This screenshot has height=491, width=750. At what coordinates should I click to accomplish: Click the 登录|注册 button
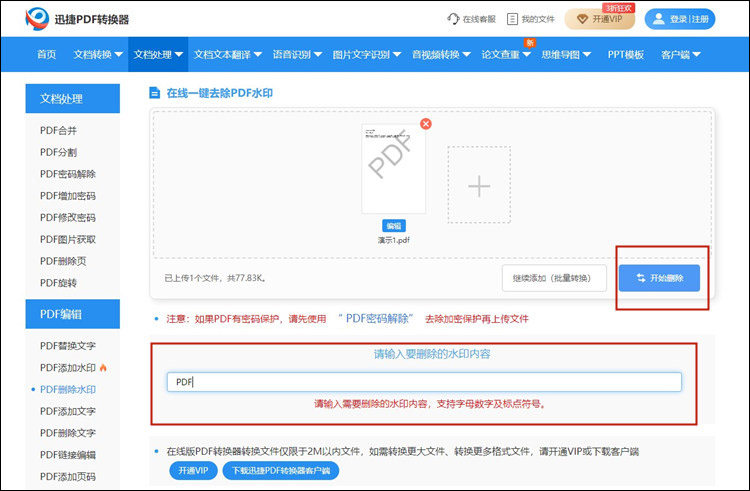click(x=680, y=19)
